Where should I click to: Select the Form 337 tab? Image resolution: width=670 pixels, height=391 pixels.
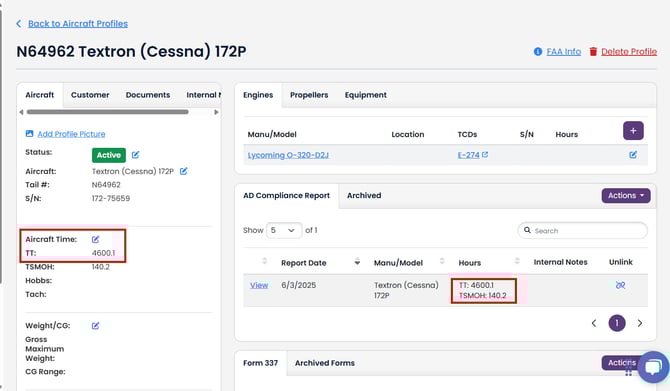point(261,363)
